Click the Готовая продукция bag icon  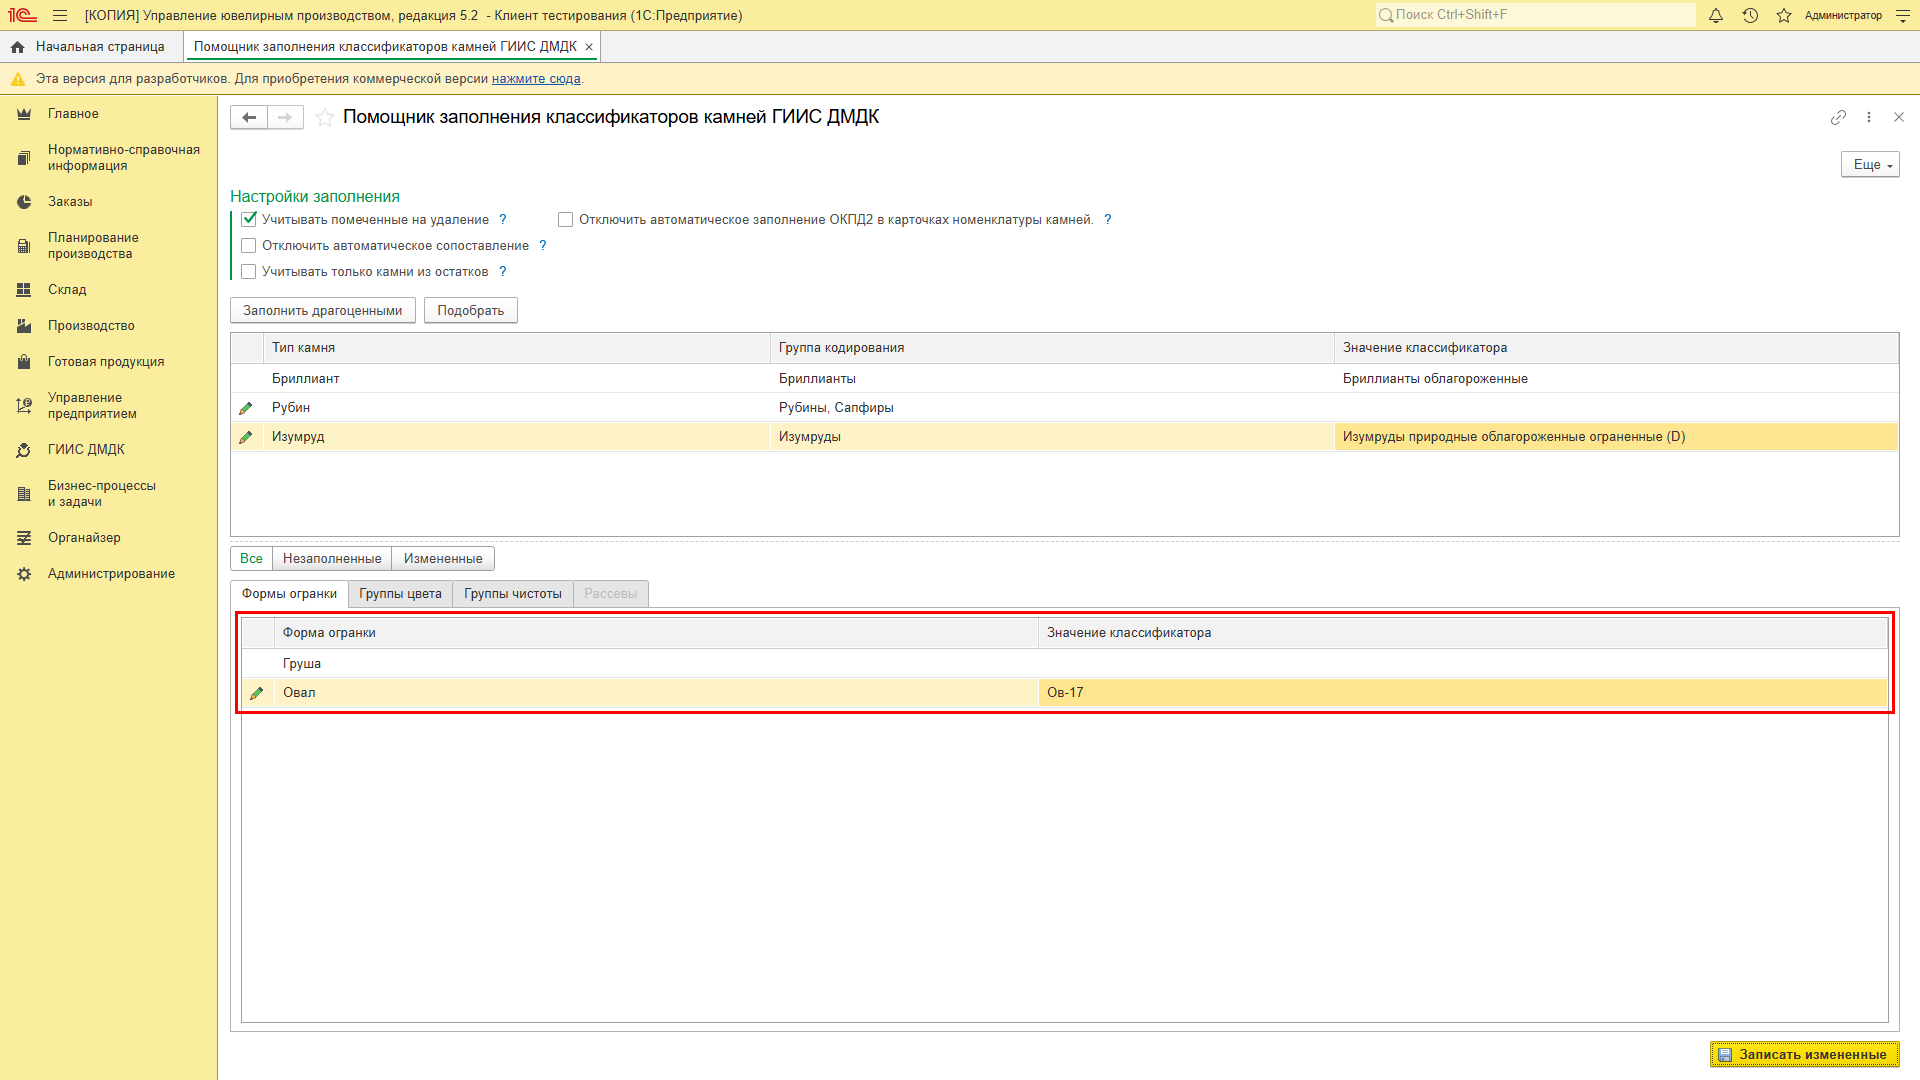[24, 362]
